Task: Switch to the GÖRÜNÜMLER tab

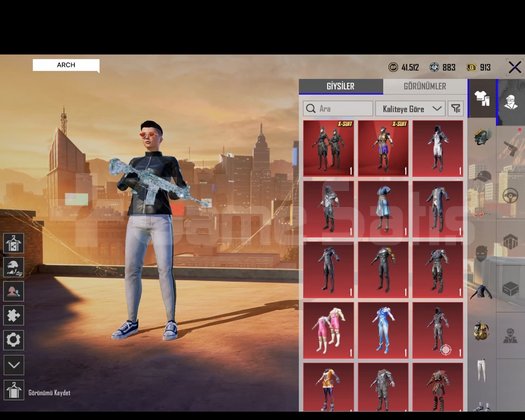Action: [x=425, y=86]
